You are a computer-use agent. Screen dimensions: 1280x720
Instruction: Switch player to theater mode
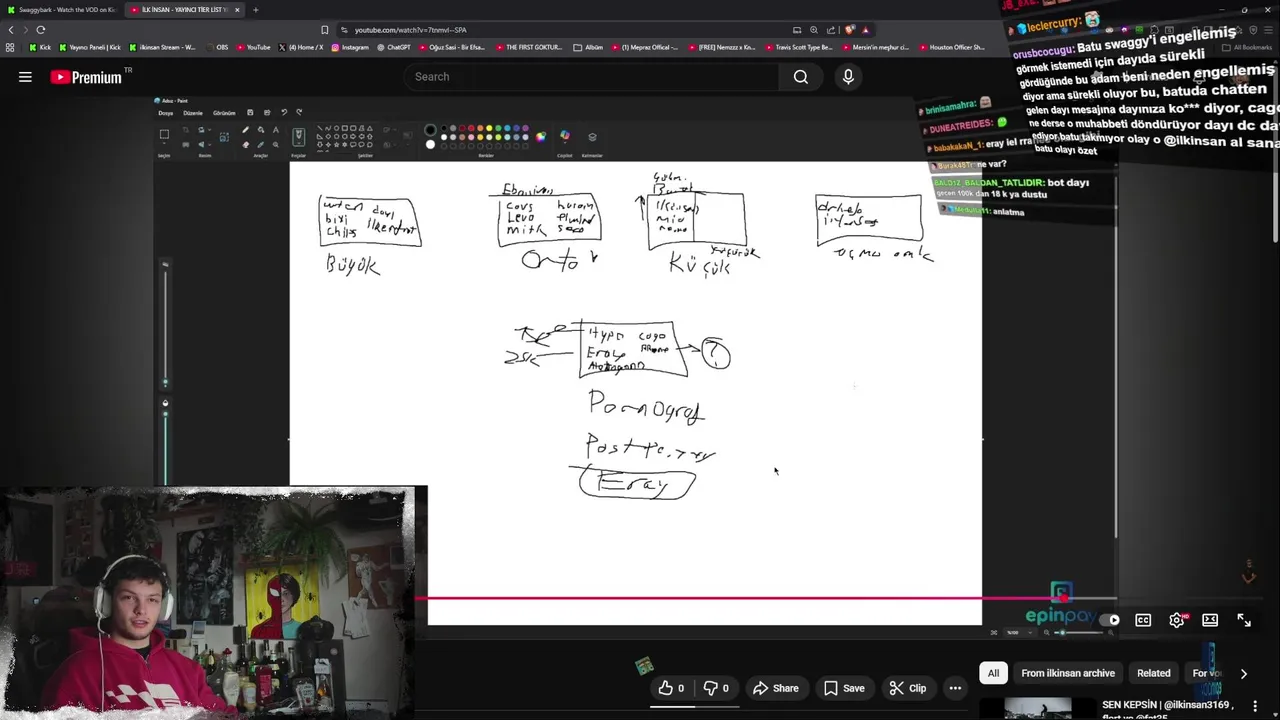(1210, 620)
